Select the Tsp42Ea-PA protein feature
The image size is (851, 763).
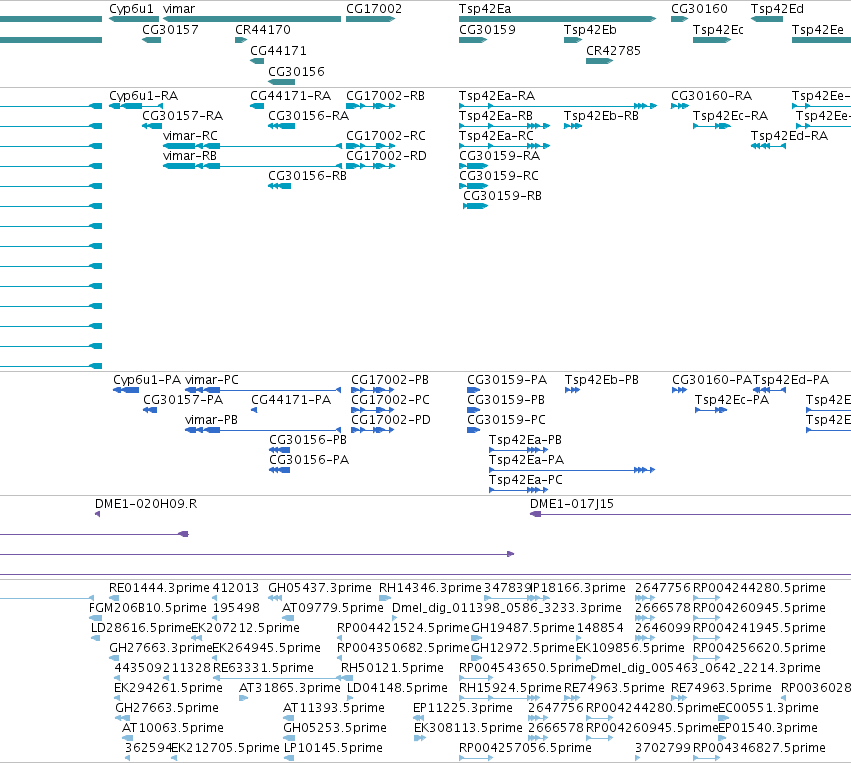coord(572,470)
